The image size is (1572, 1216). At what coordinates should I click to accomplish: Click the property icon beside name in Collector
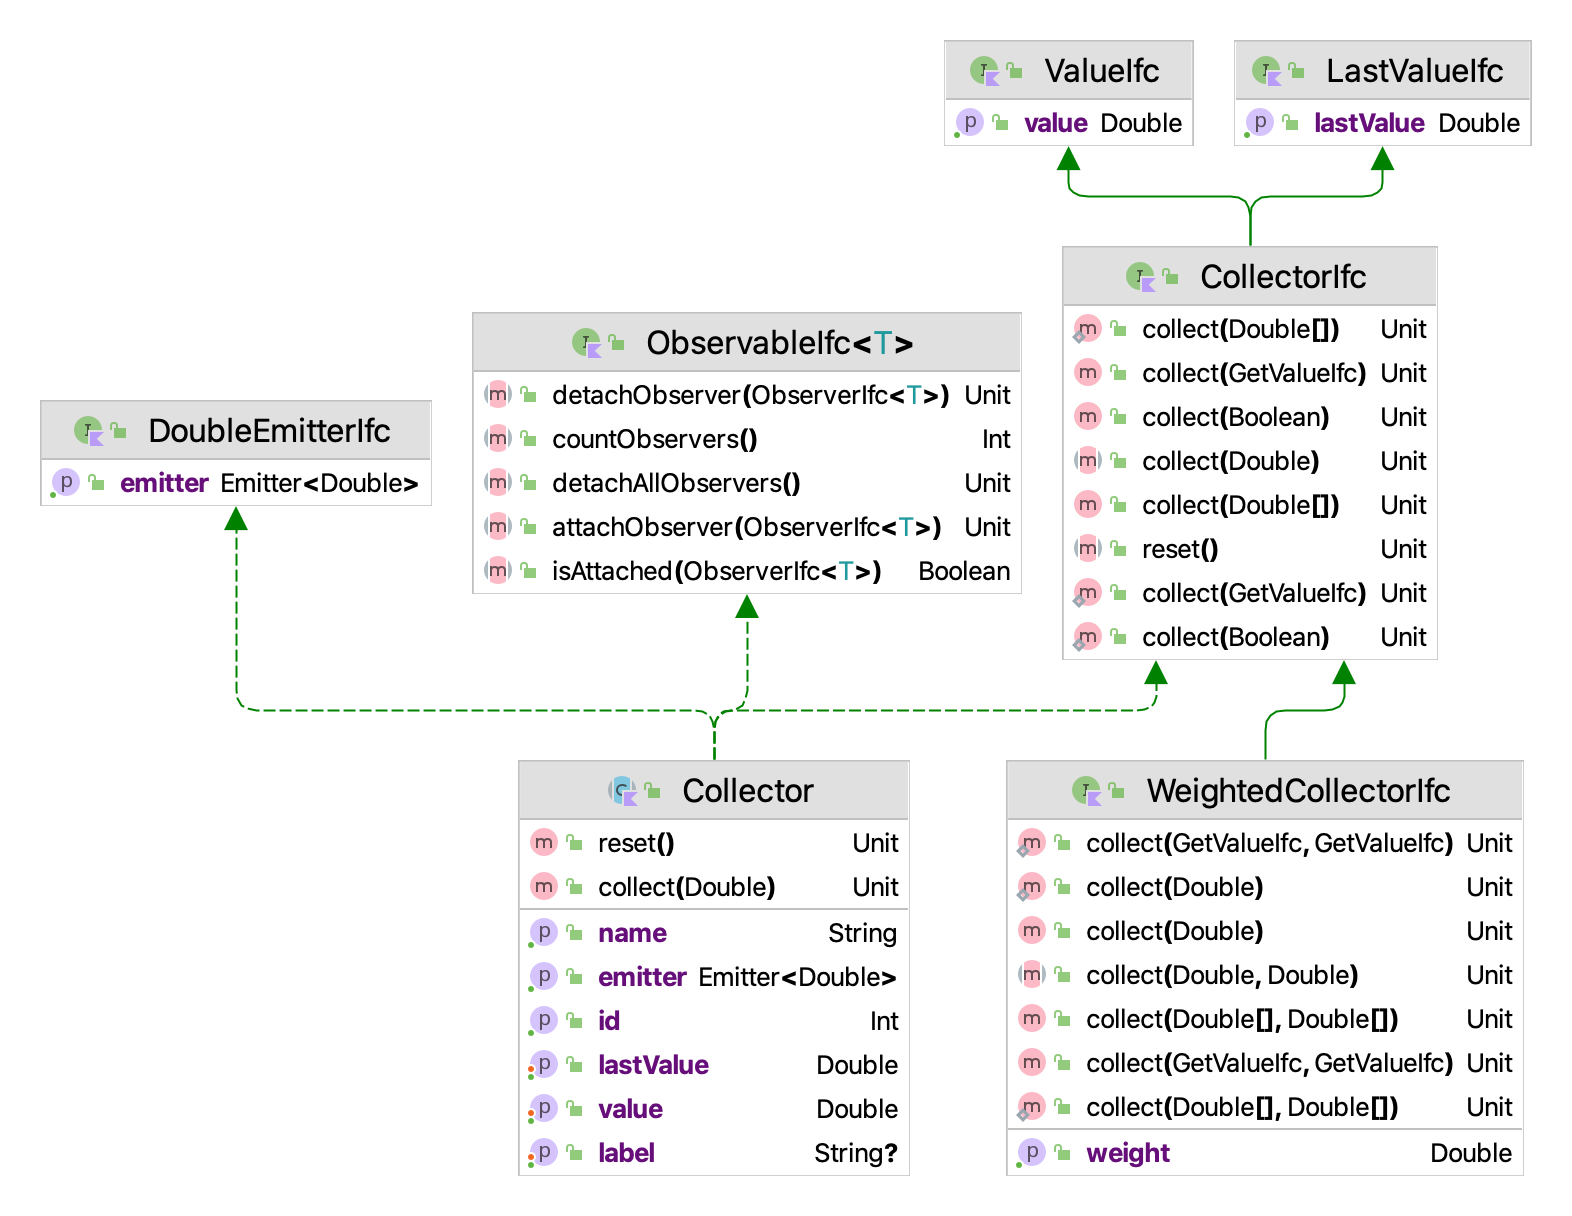pyautogui.click(x=543, y=933)
